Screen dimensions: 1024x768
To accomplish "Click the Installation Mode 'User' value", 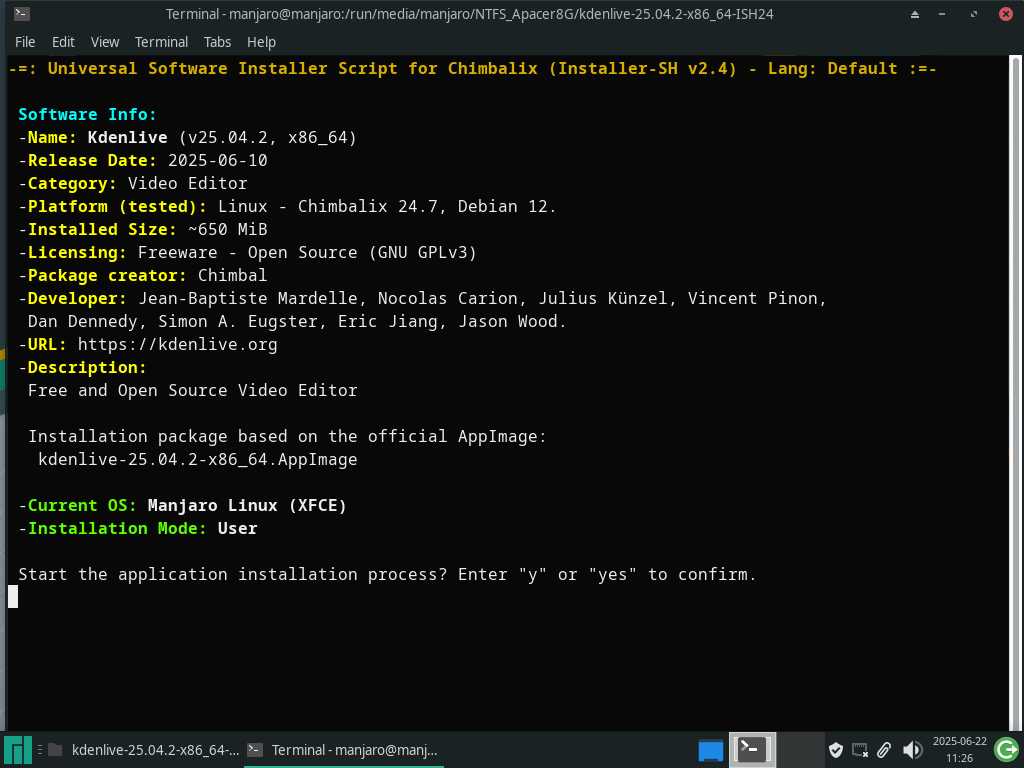I will (x=237, y=528).
